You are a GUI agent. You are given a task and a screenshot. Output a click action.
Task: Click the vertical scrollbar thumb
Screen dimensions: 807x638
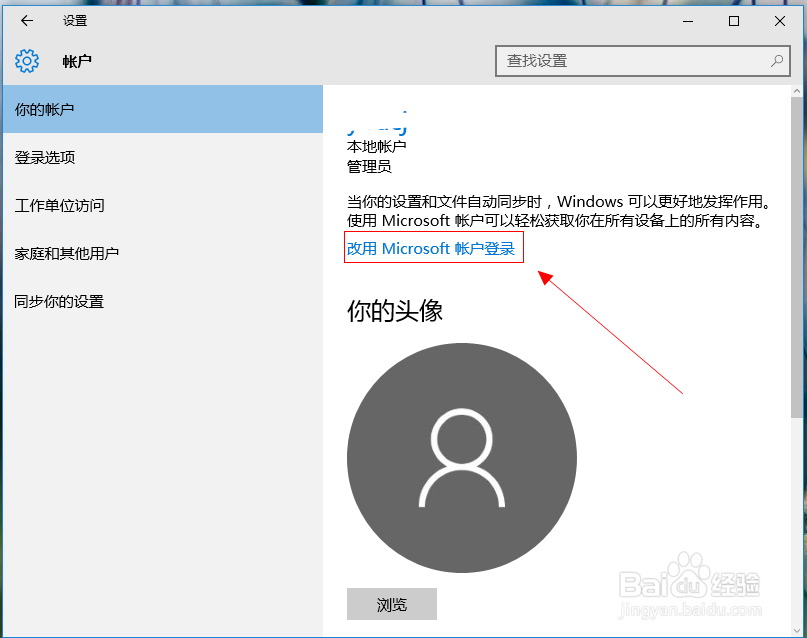pos(797,257)
